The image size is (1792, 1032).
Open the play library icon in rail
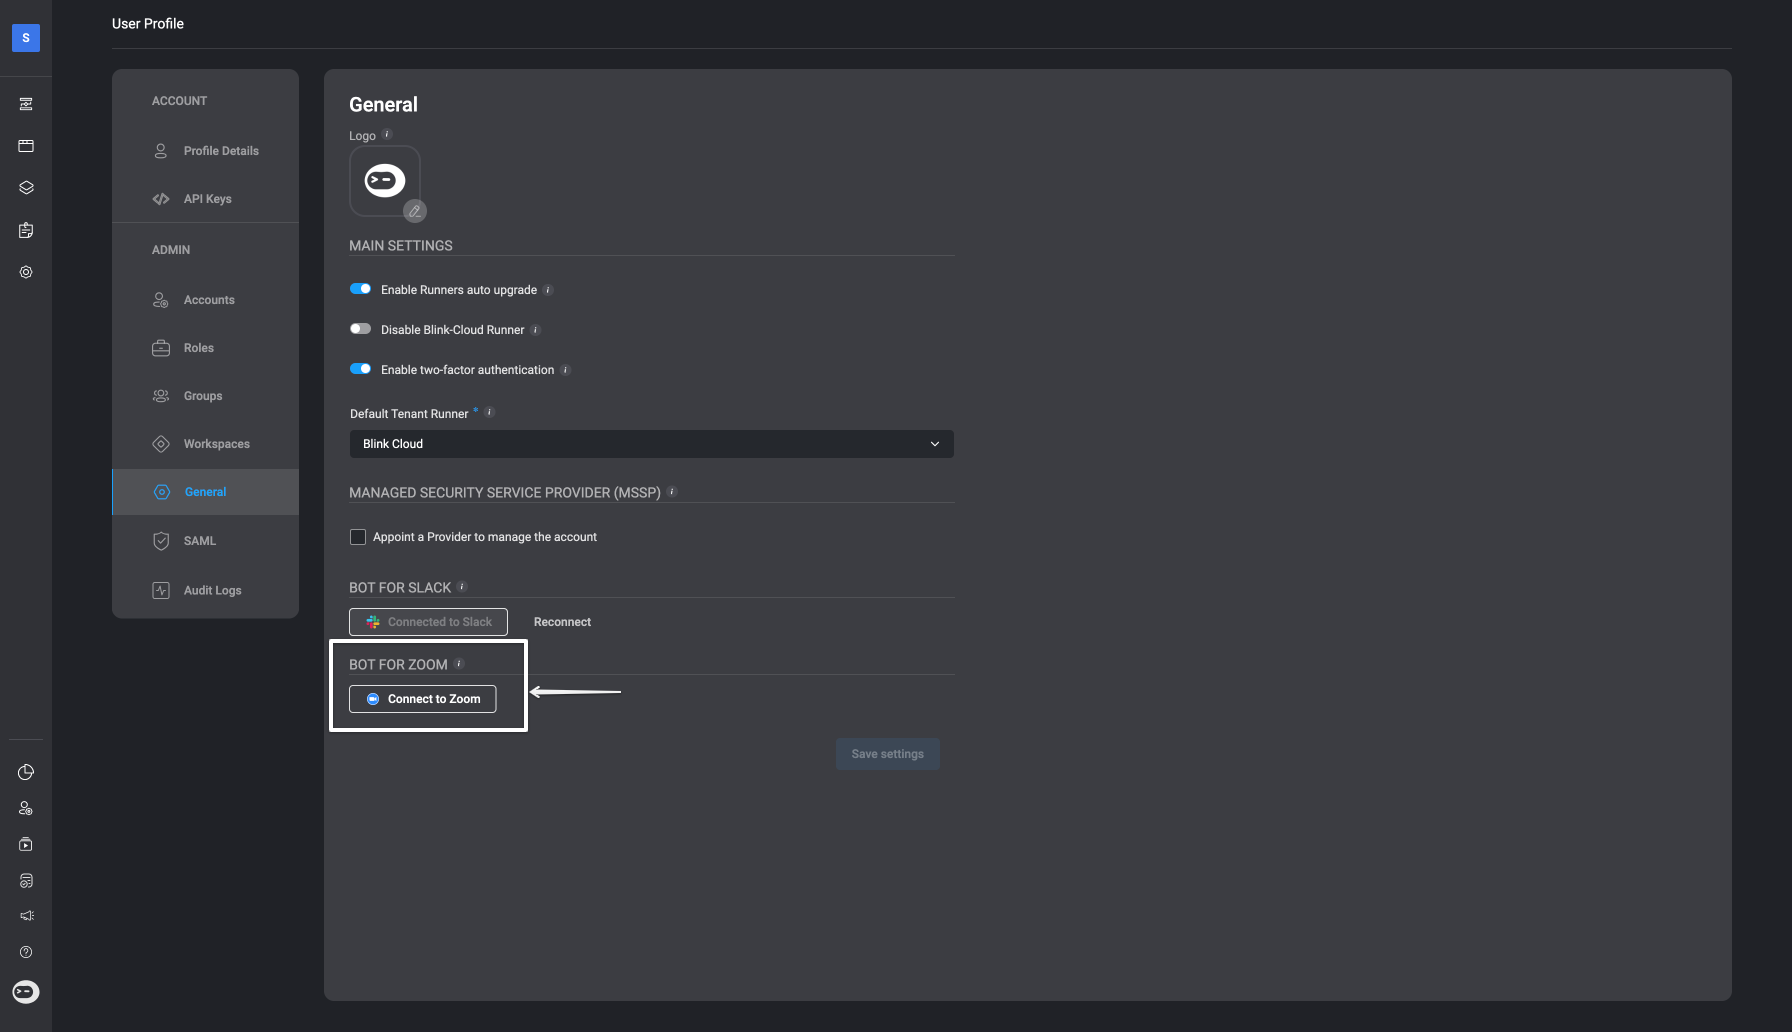click(26, 844)
